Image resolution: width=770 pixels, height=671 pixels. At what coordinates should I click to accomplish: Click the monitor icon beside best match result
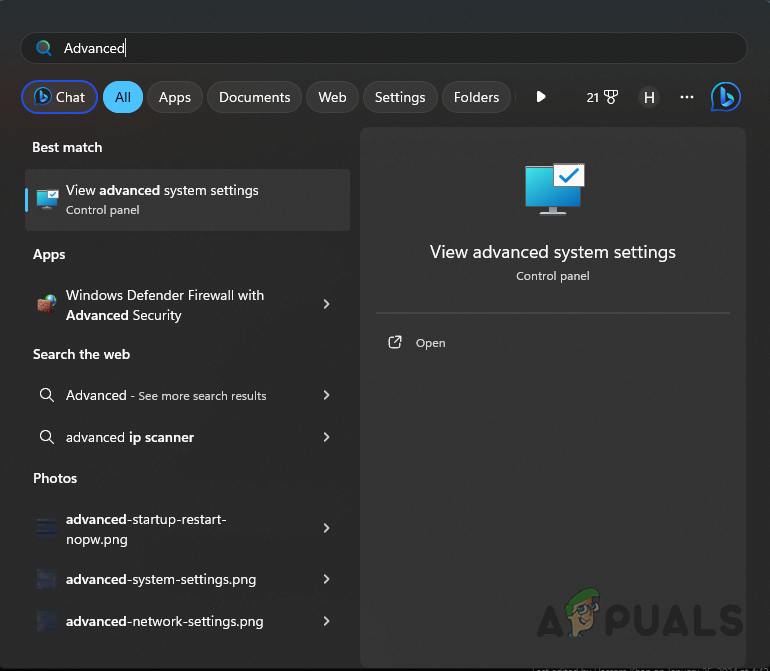[x=47, y=199]
